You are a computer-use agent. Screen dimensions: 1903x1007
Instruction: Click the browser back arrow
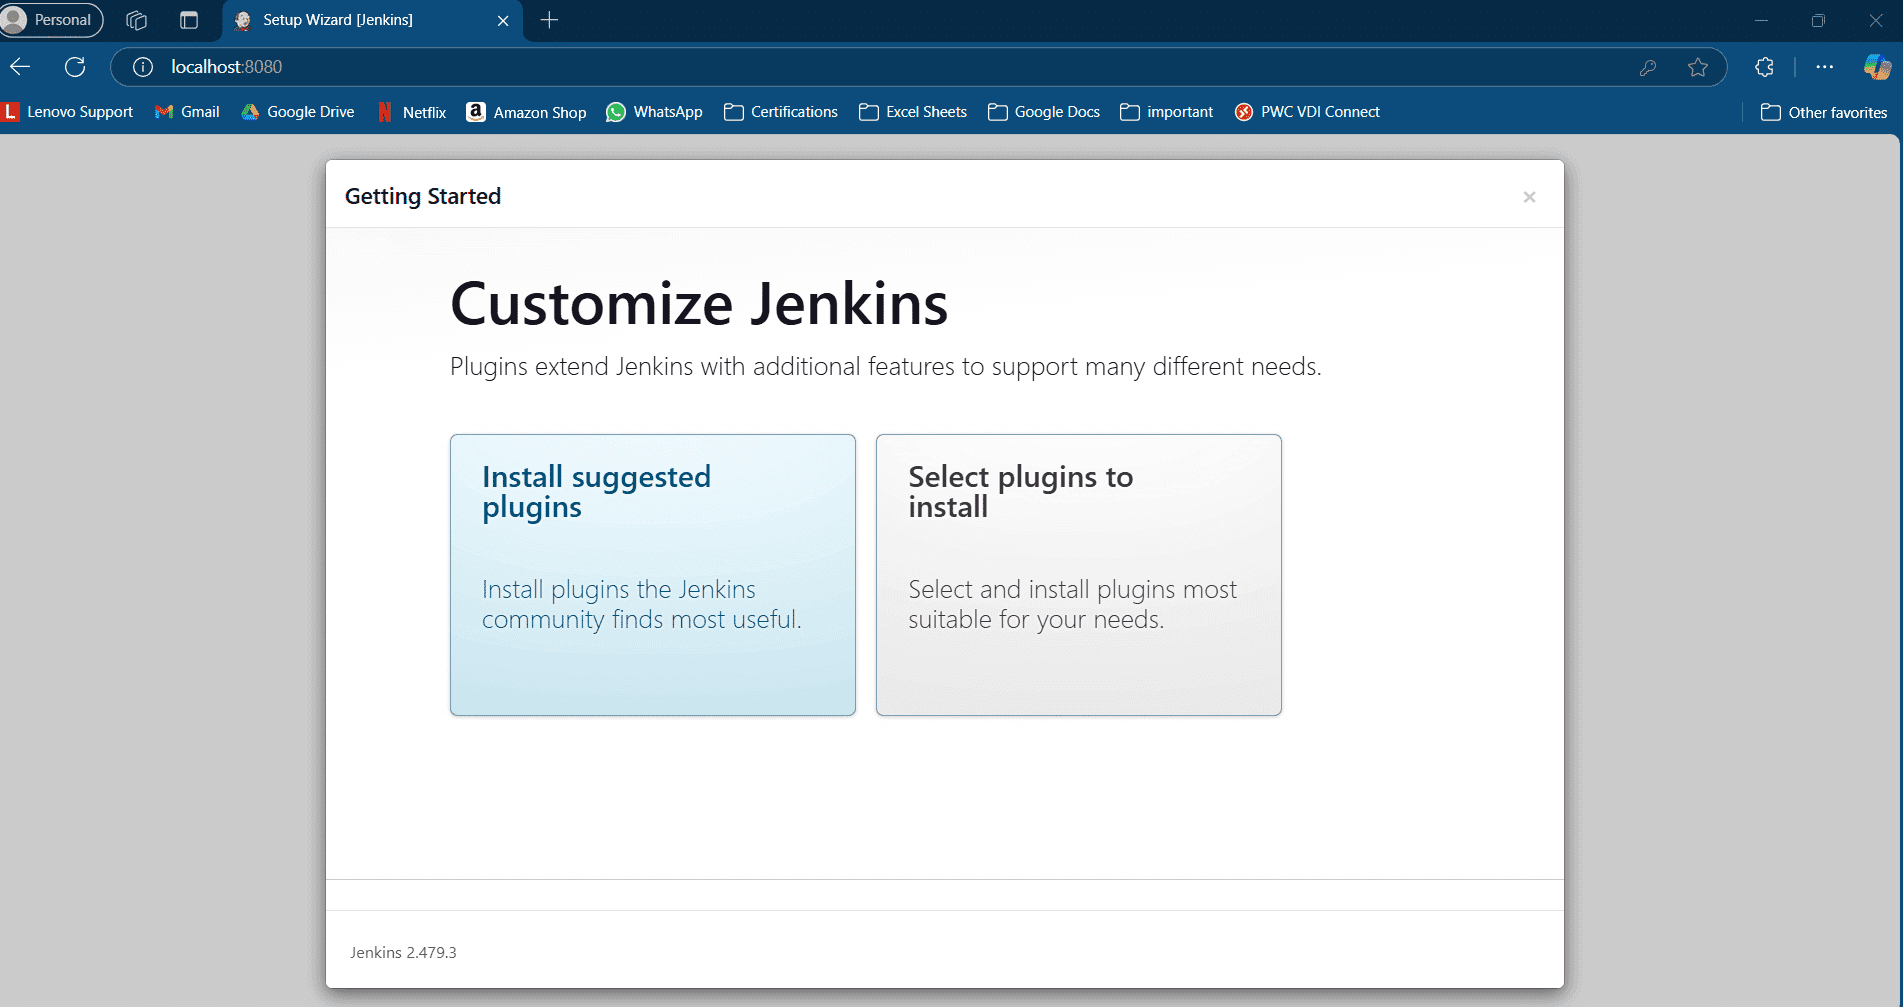[20, 67]
